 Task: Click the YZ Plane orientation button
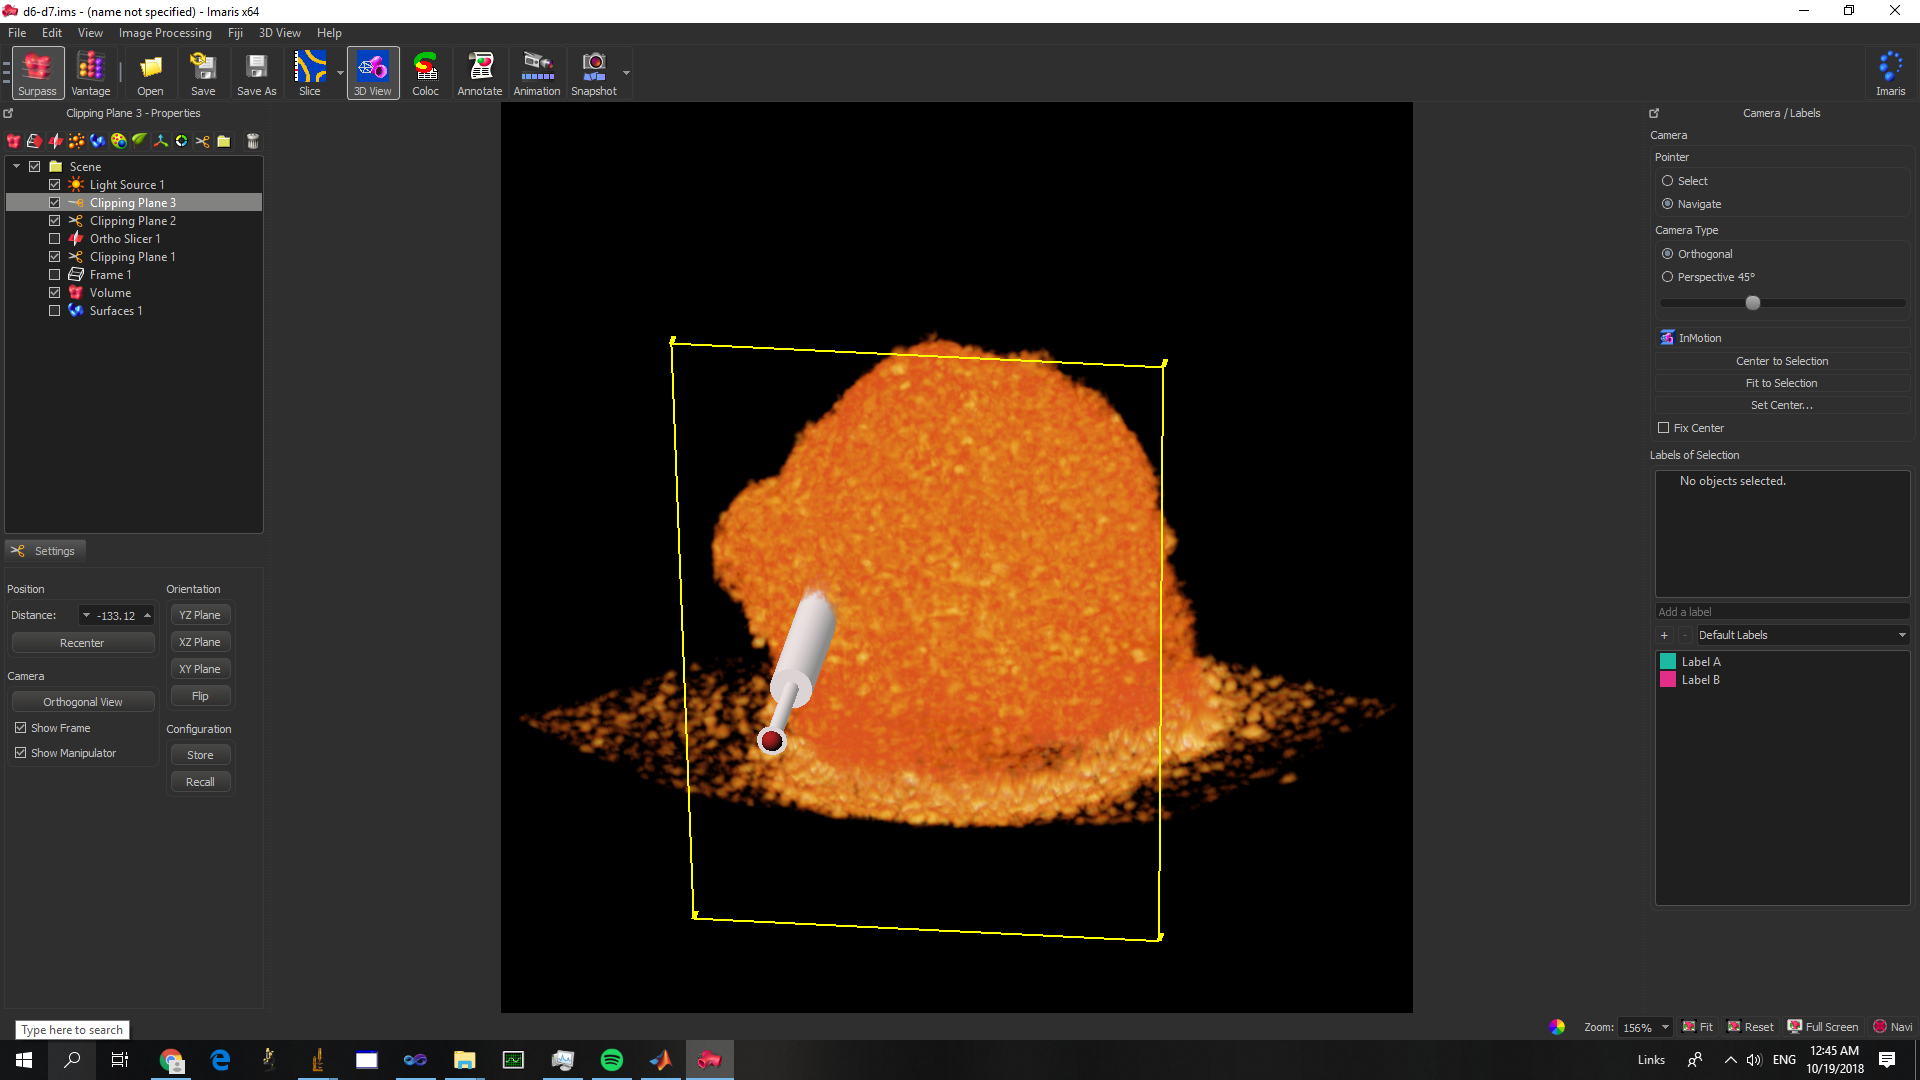[x=200, y=615]
